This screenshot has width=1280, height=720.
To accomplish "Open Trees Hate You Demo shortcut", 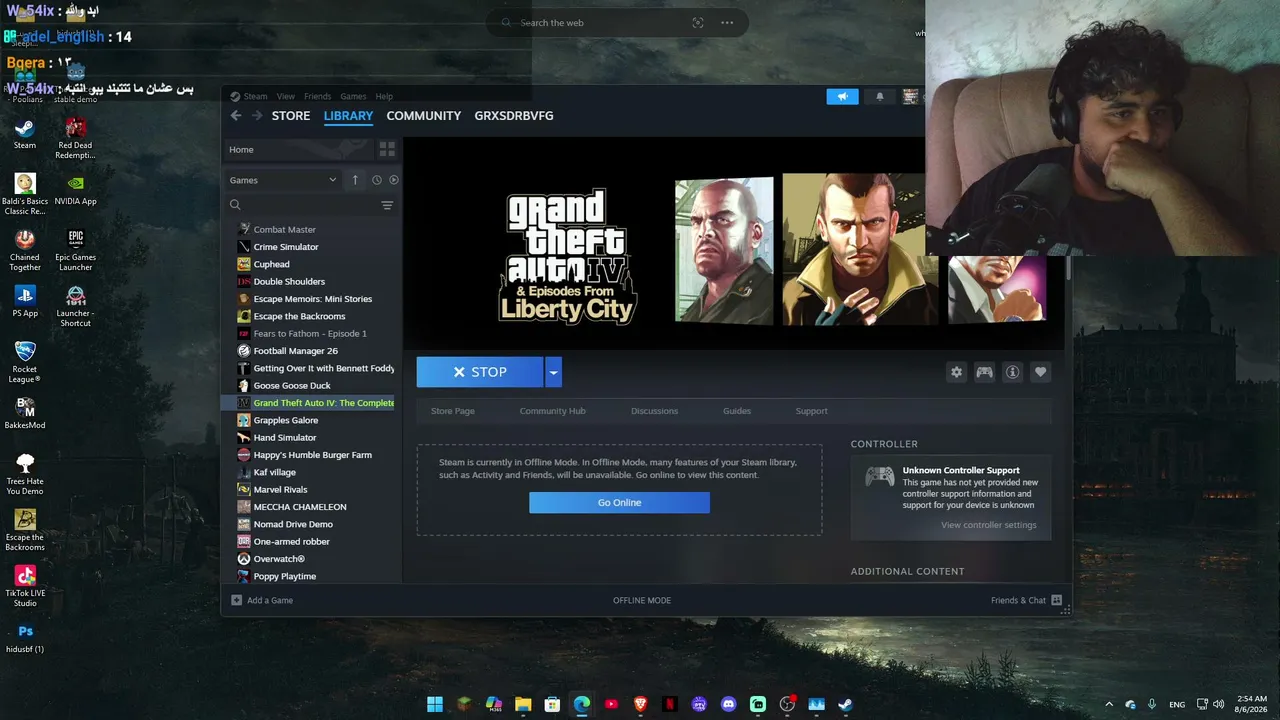I will [x=25, y=475].
